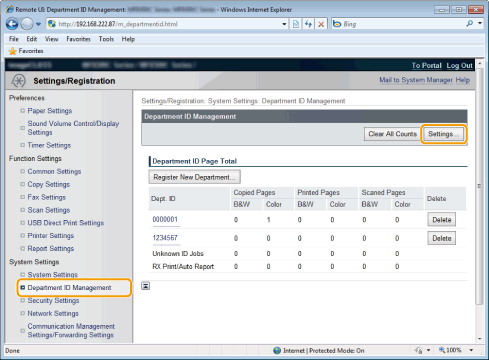This screenshot has width=489, height=360.
Task: Click the browser Forward arrow button
Action: pos(27,24)
